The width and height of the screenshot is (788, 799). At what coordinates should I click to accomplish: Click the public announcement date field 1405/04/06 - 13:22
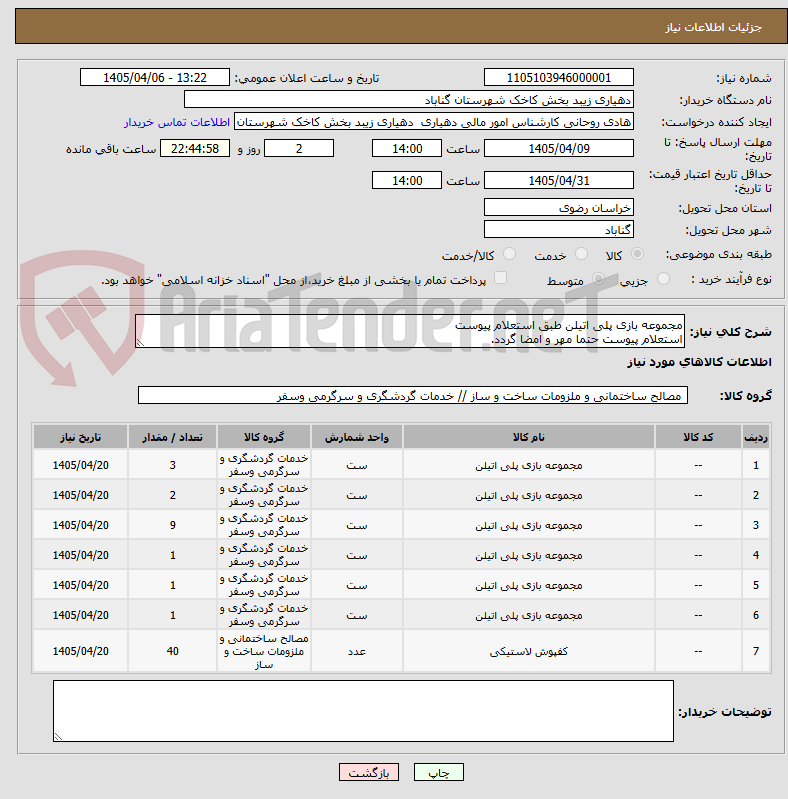(x=155, y=77)
